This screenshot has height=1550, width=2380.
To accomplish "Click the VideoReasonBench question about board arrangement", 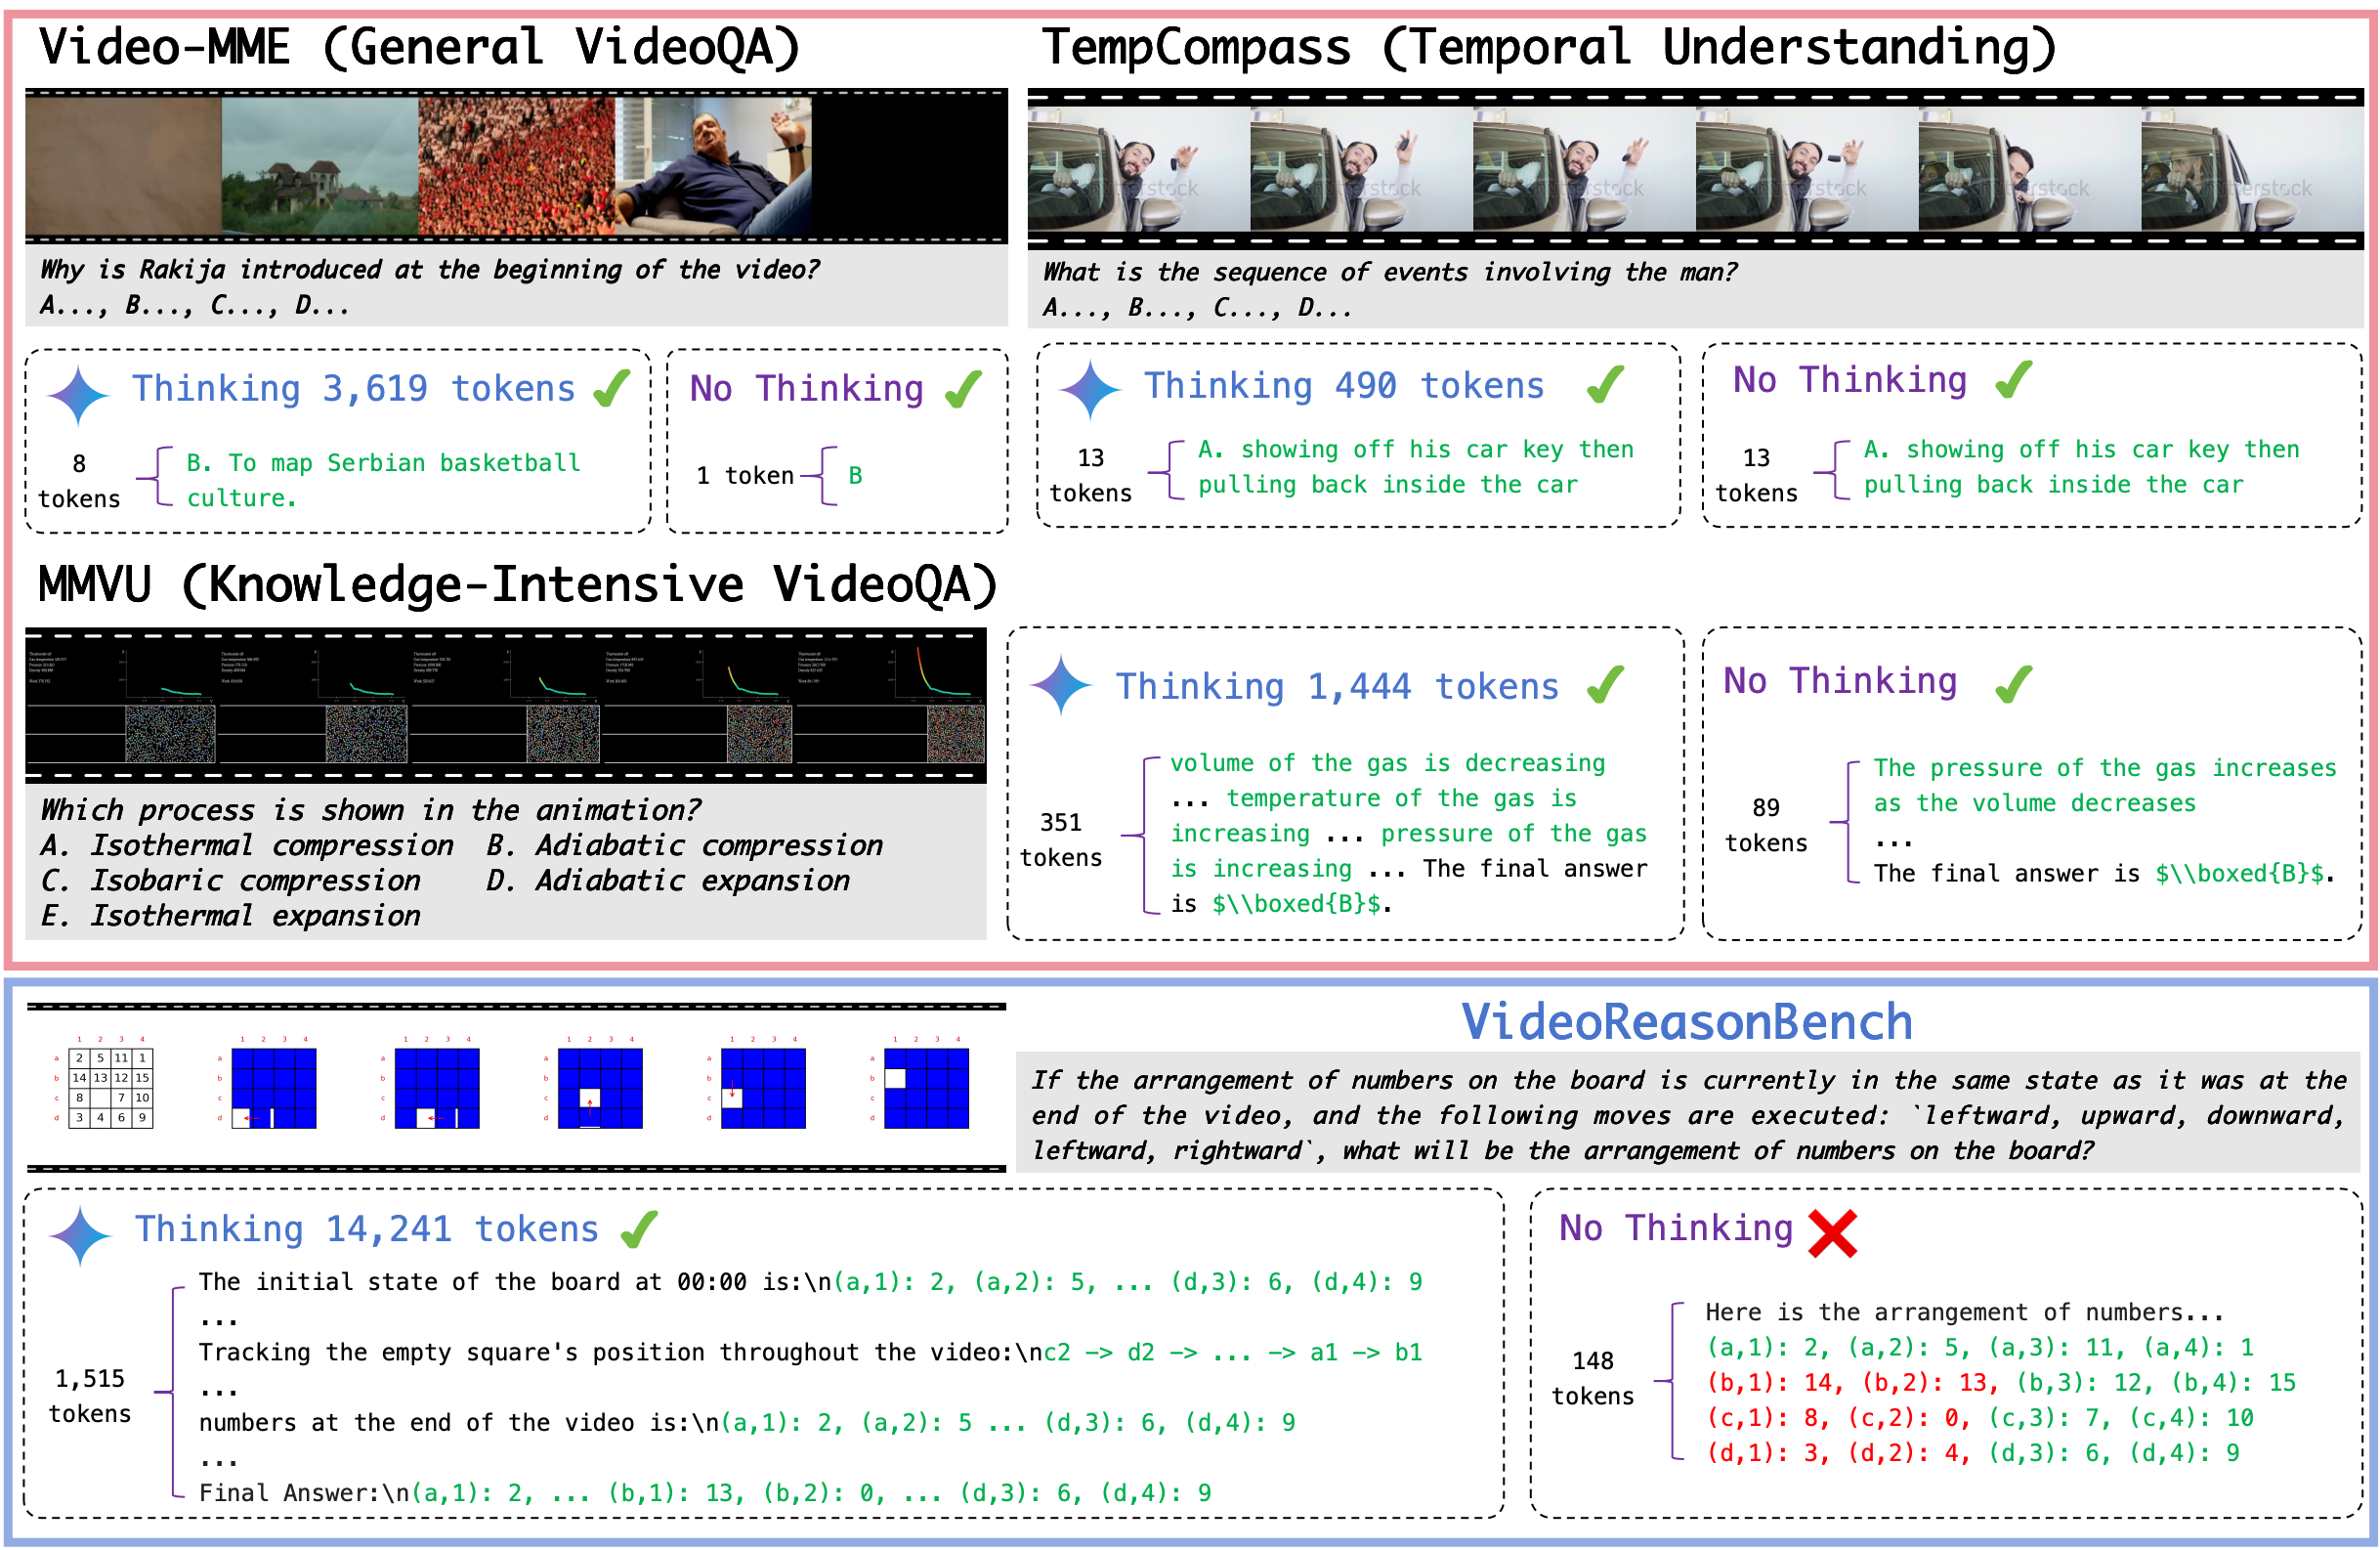I will pos(1688,1115).
